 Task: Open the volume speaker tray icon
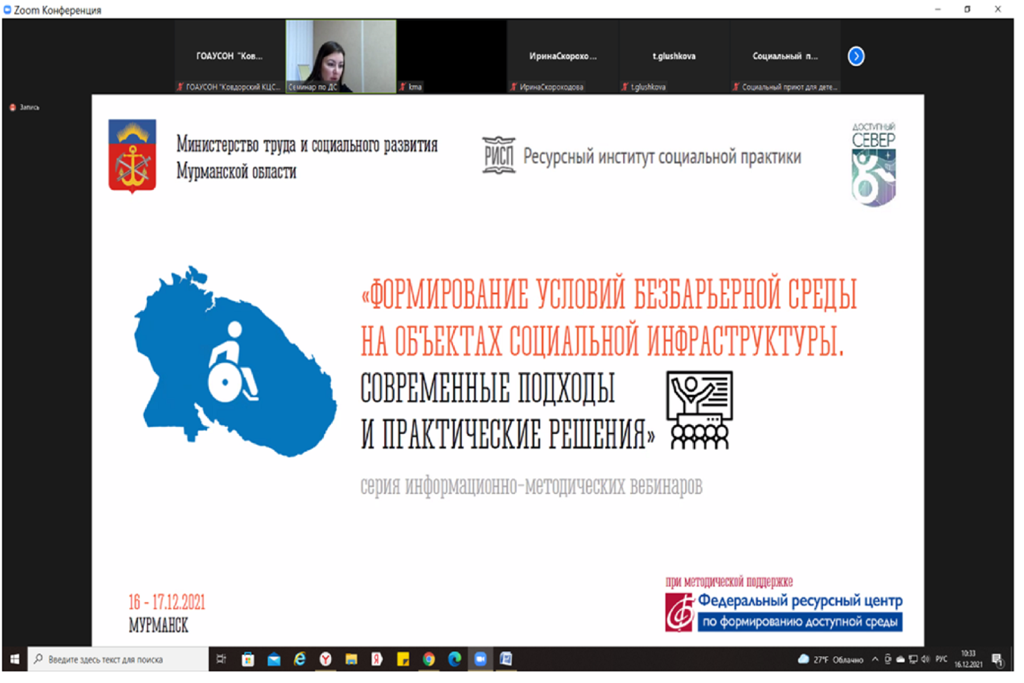tap(925, 659)
